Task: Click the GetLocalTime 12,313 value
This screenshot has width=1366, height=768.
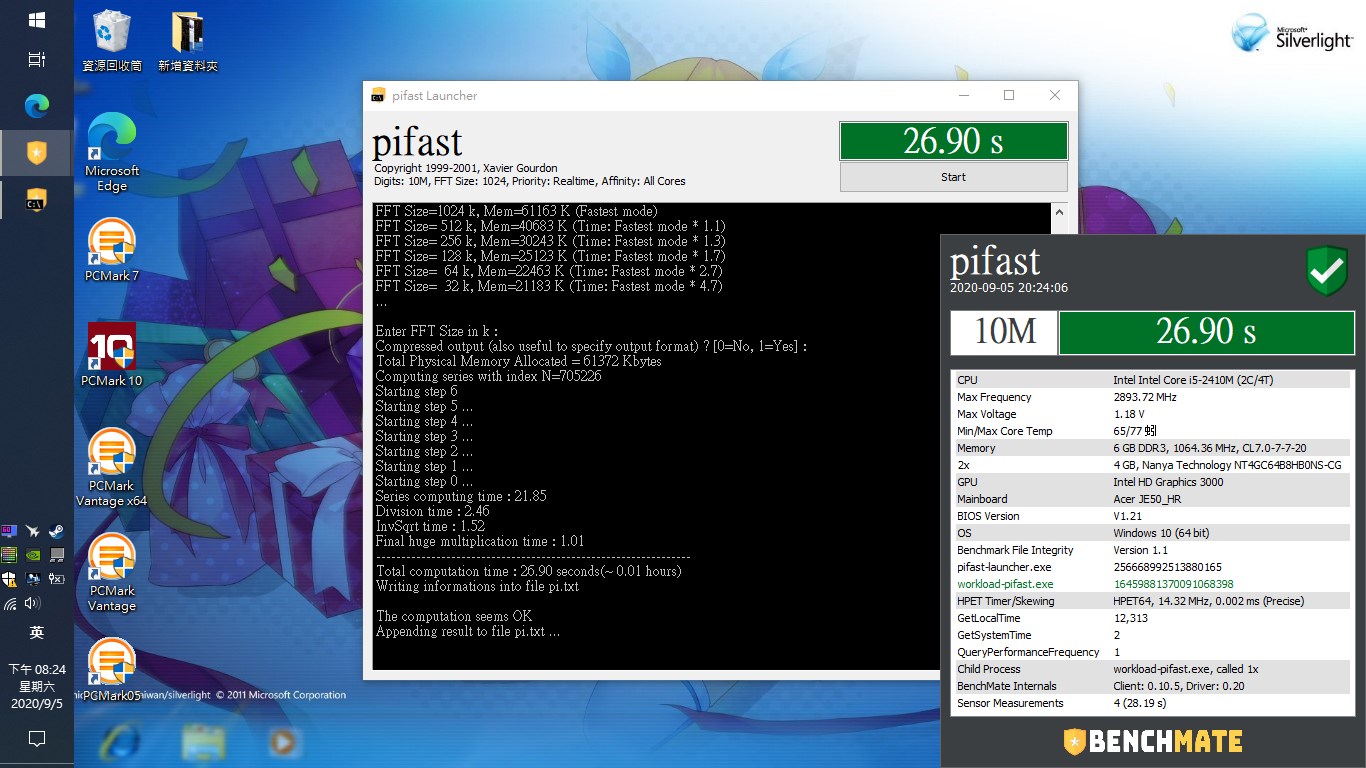Action: pyautogui.click(x=1130, y=618)
